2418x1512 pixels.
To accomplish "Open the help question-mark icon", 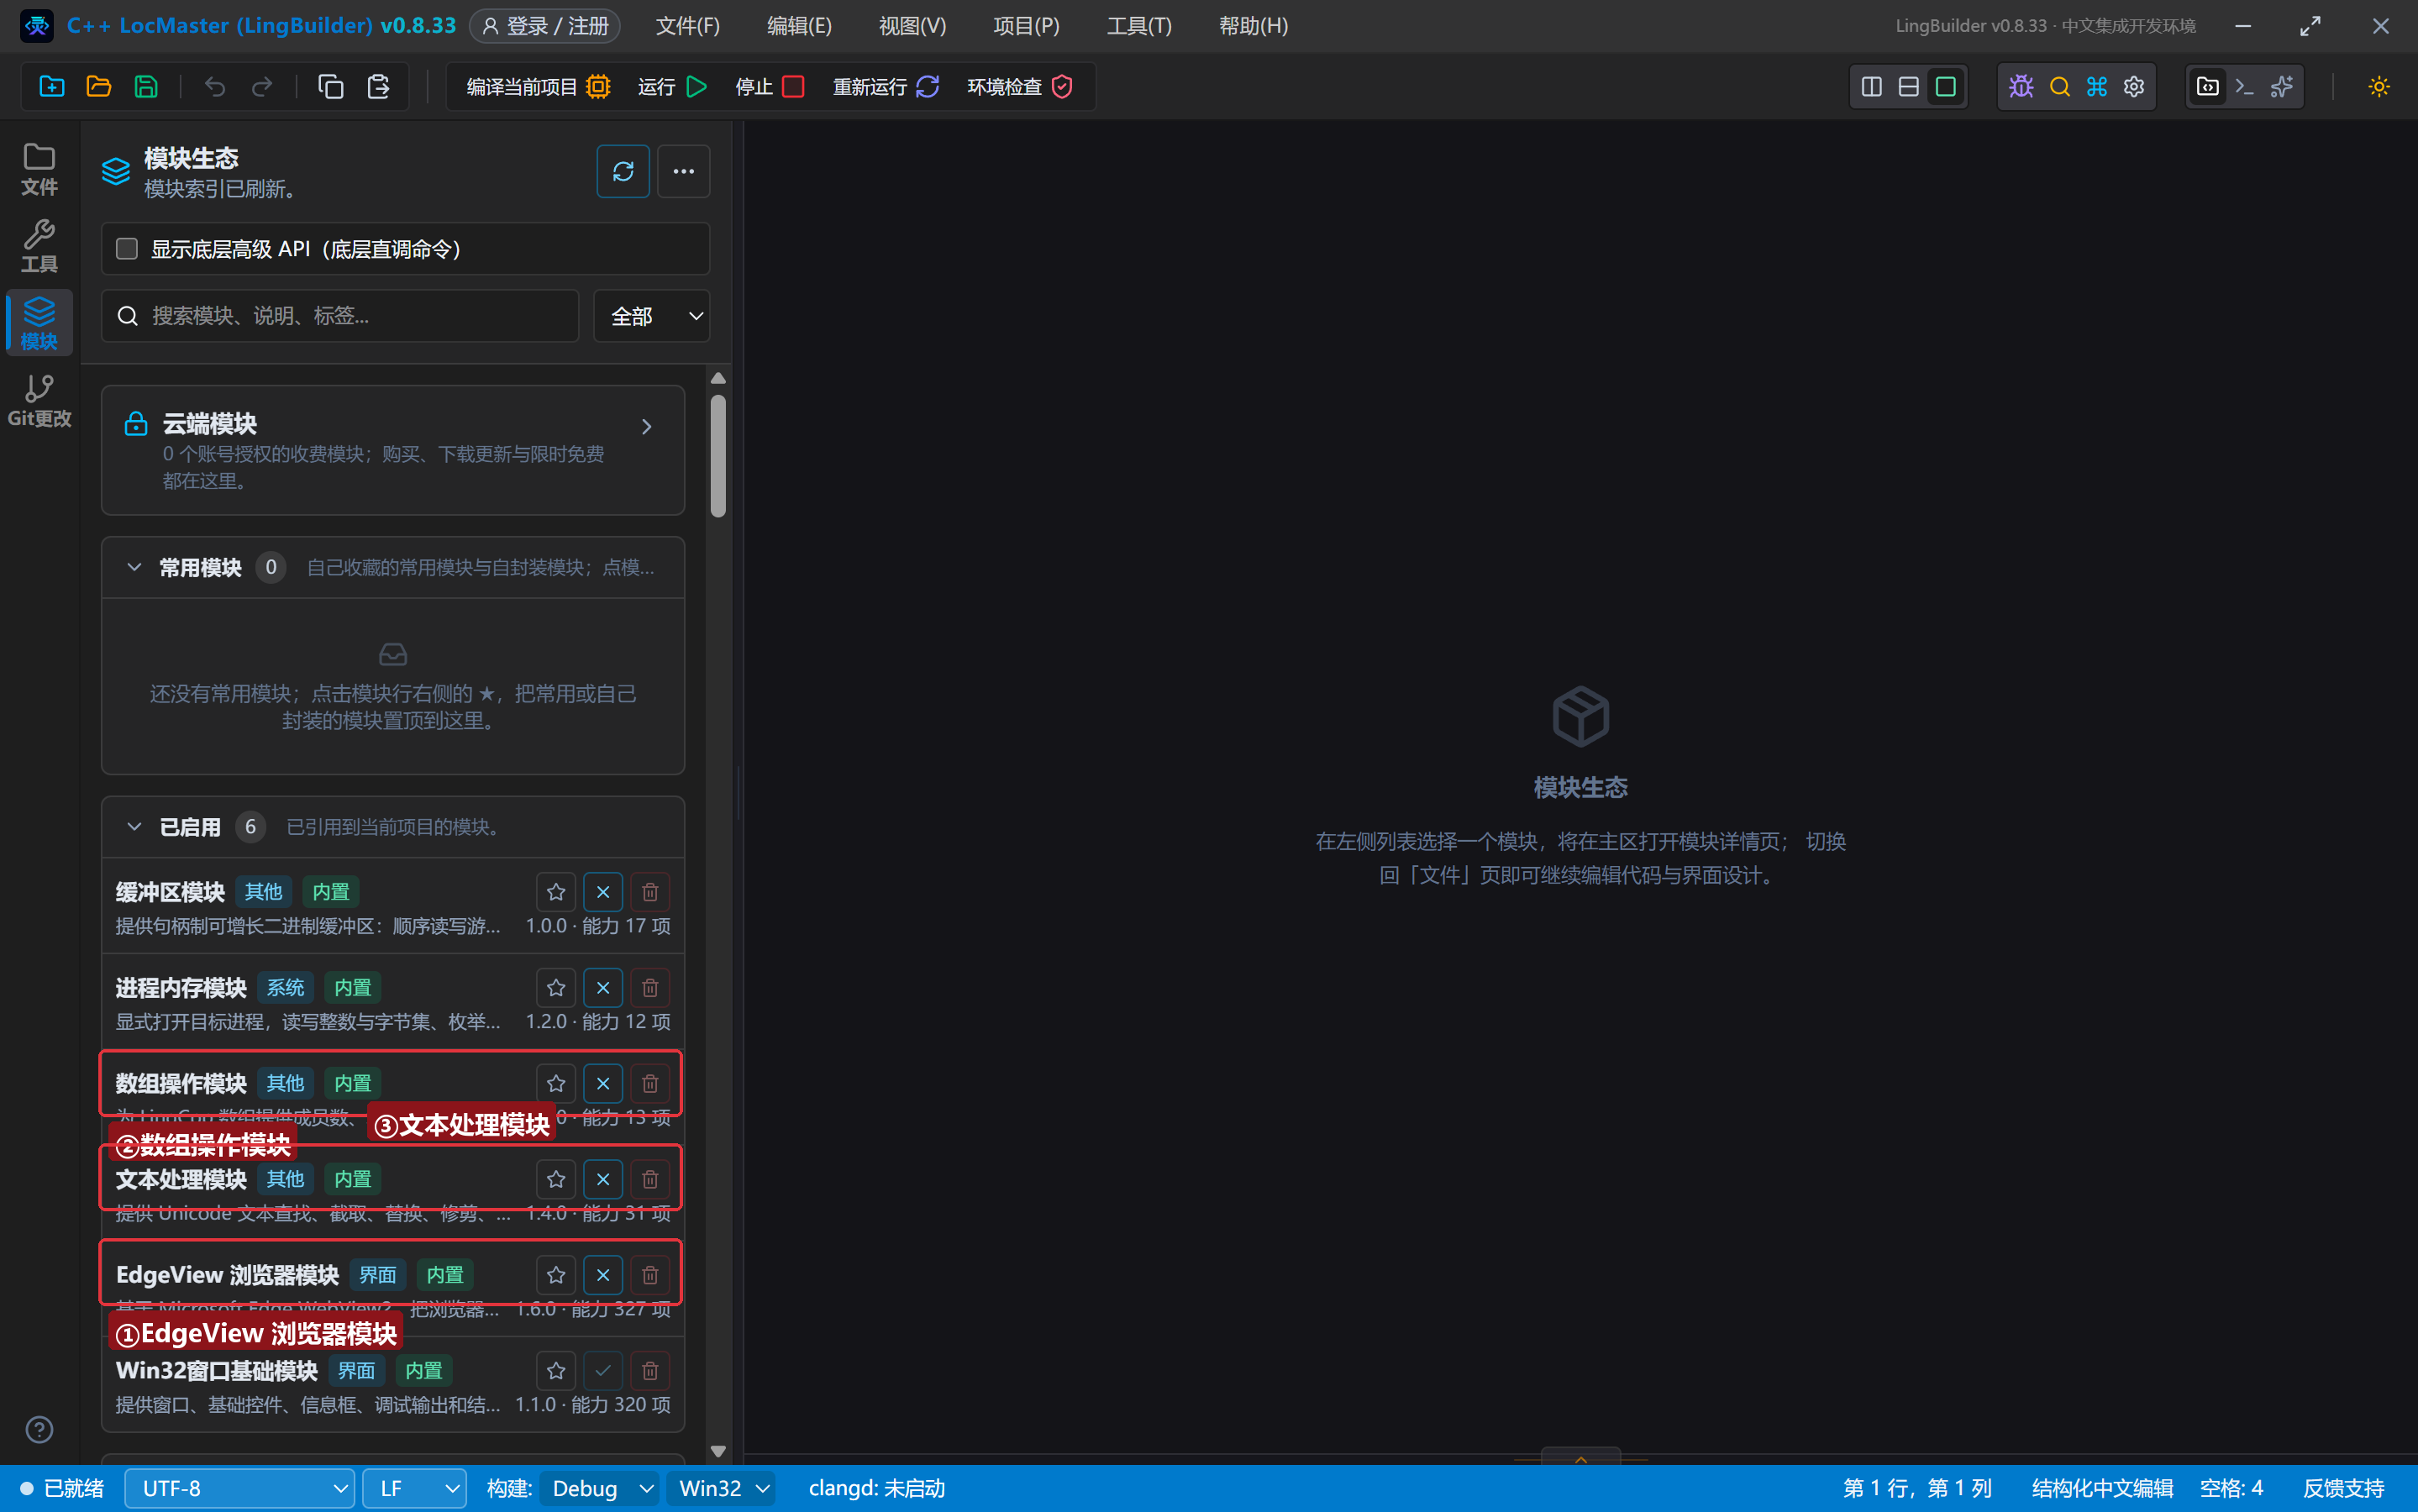I will 39,1430.
